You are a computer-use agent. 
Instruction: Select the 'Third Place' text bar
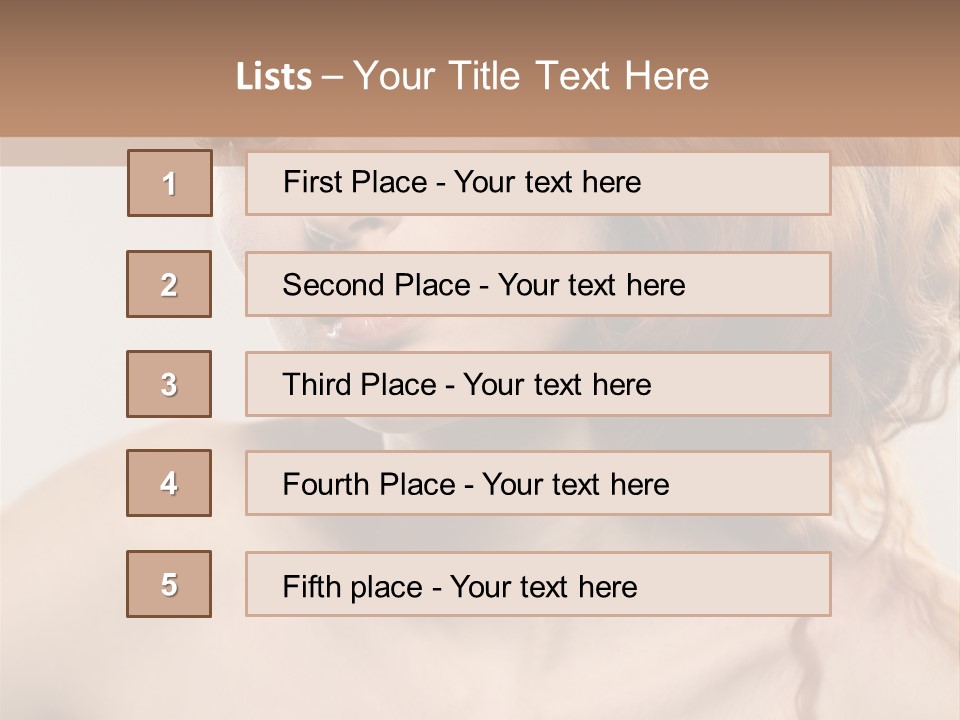[x=538, y=384]
